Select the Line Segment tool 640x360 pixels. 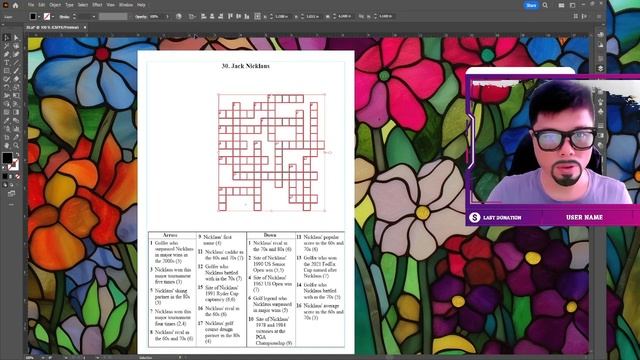coord(16,62)
